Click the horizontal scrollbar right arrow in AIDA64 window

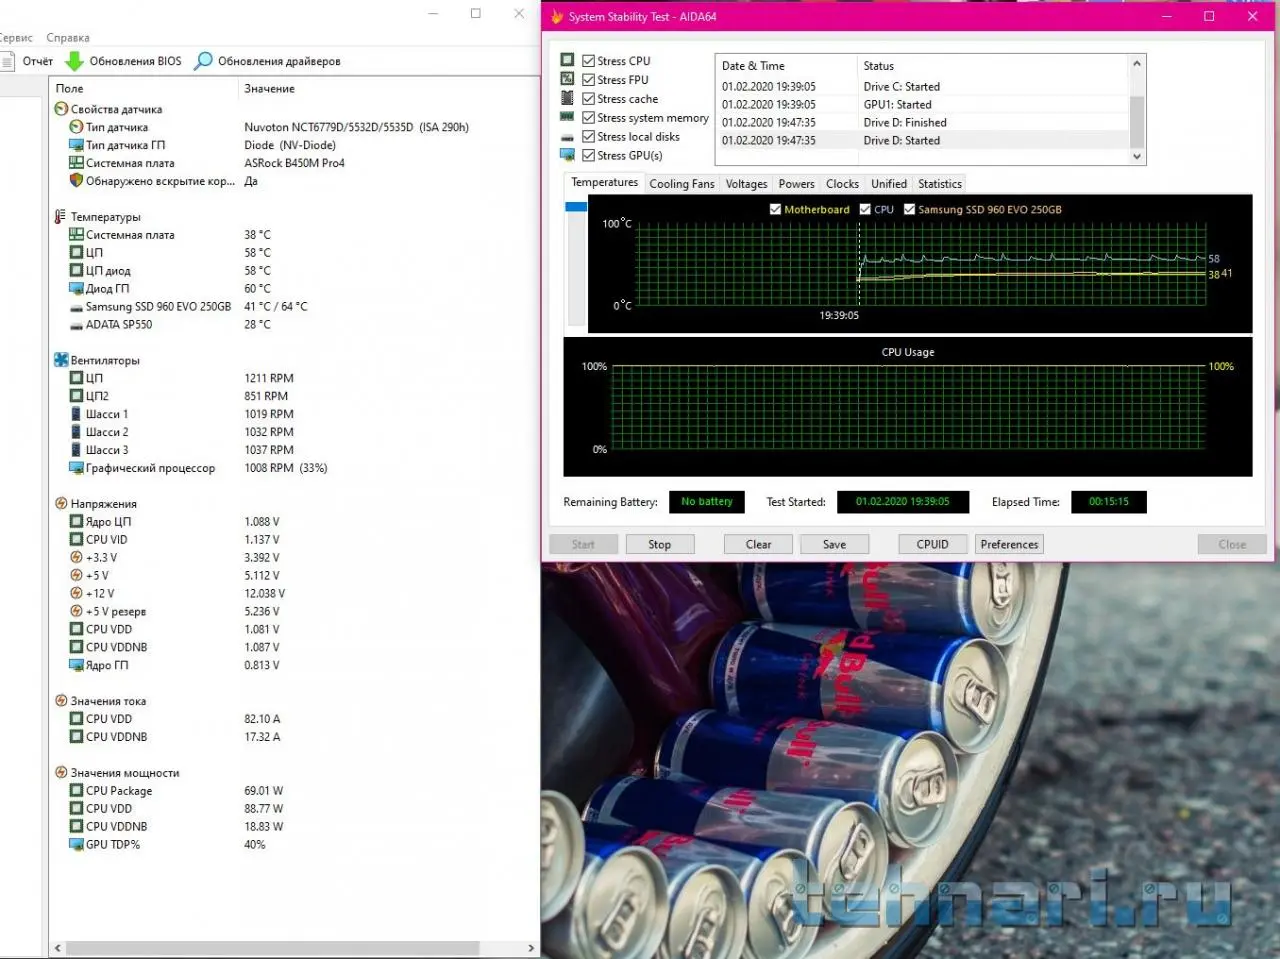[531, 948]
